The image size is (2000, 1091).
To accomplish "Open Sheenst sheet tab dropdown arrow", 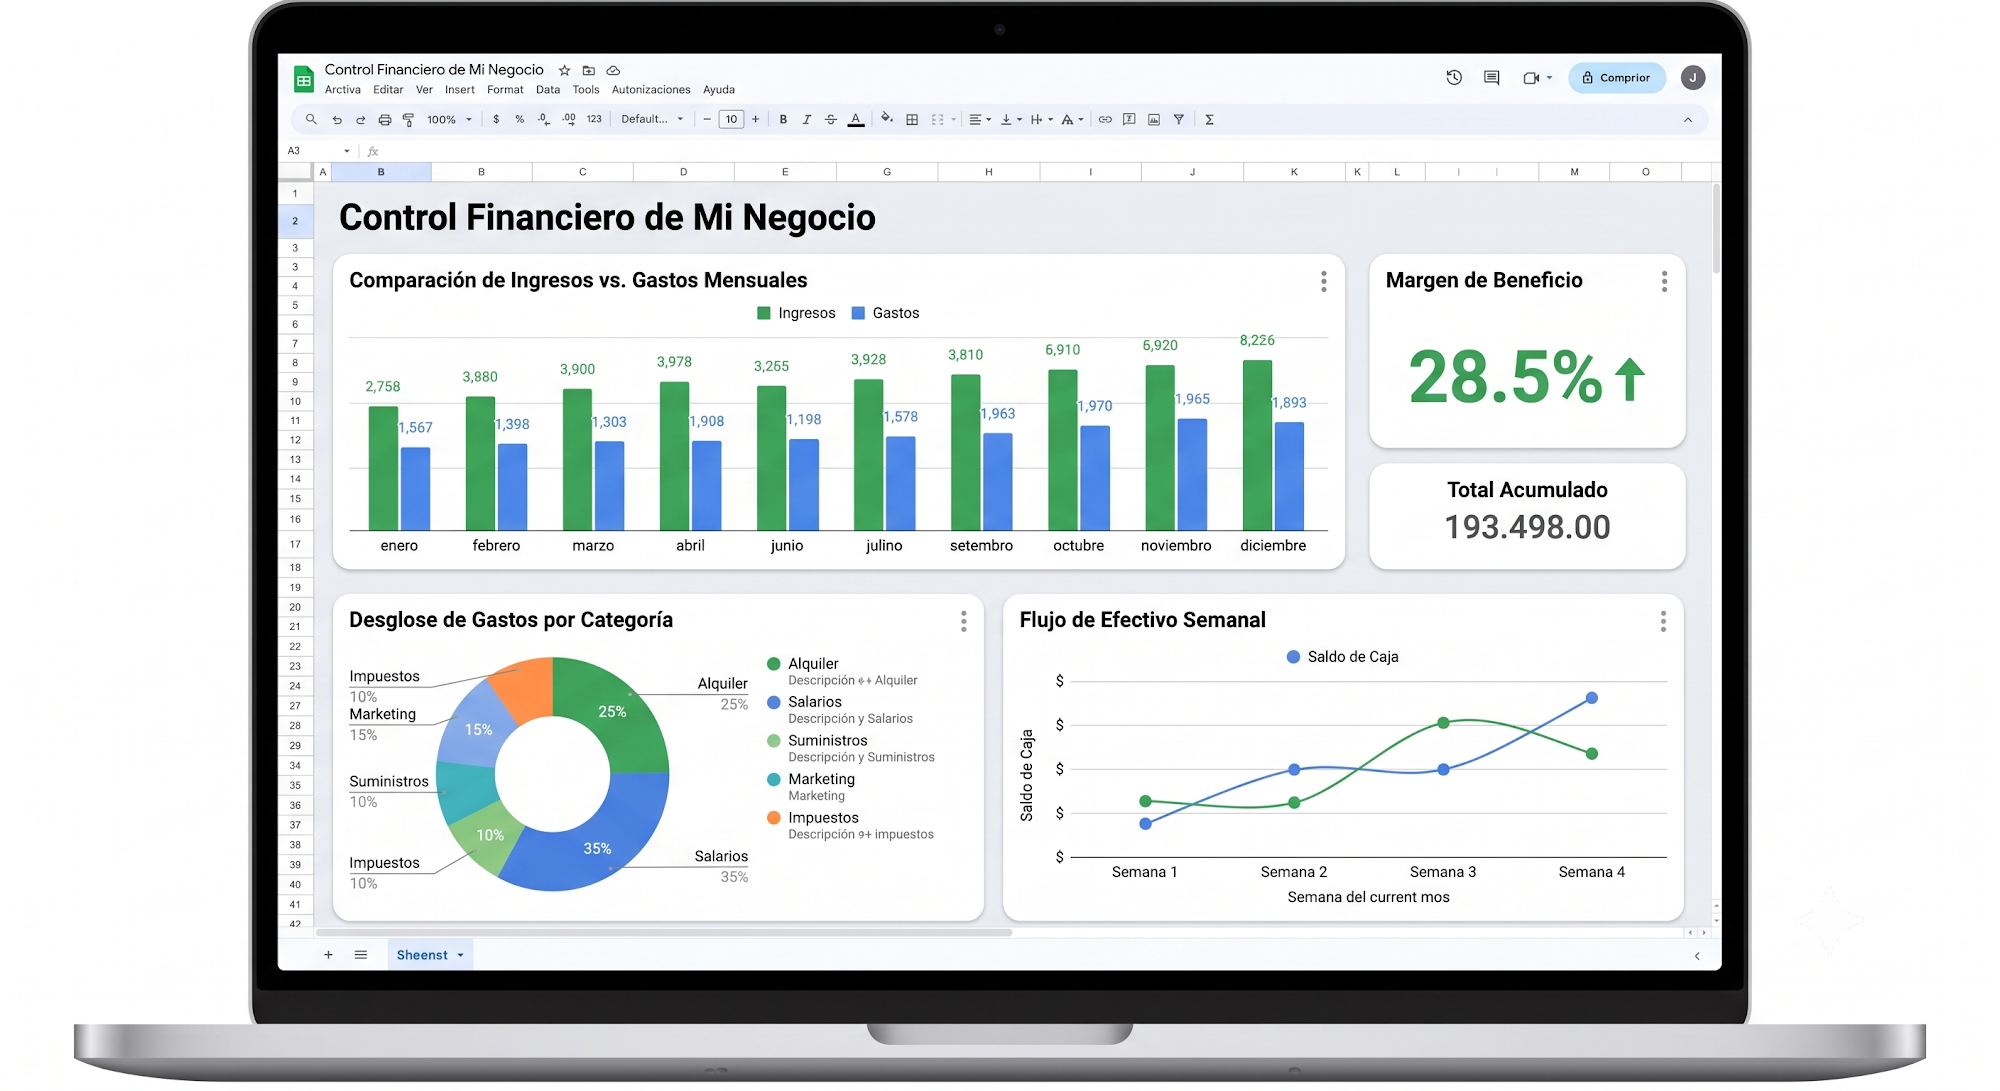I will [461, 955].
